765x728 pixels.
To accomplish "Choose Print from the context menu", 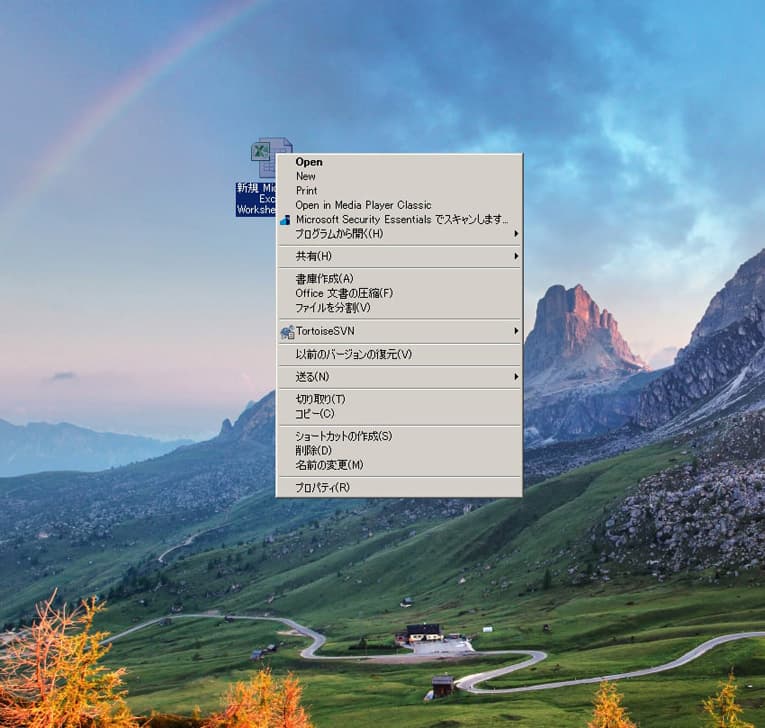I will click(306, 191).
